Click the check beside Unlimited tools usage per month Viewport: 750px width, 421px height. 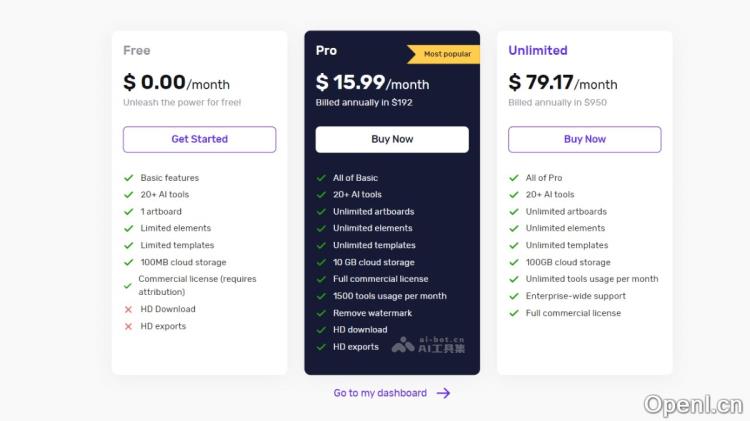(x=514, y=279)
